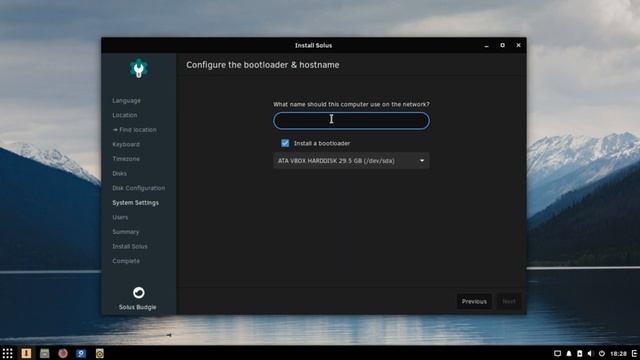Click the Solus installer logo in sidebar
640x360 pixels.
pos(139,68)
